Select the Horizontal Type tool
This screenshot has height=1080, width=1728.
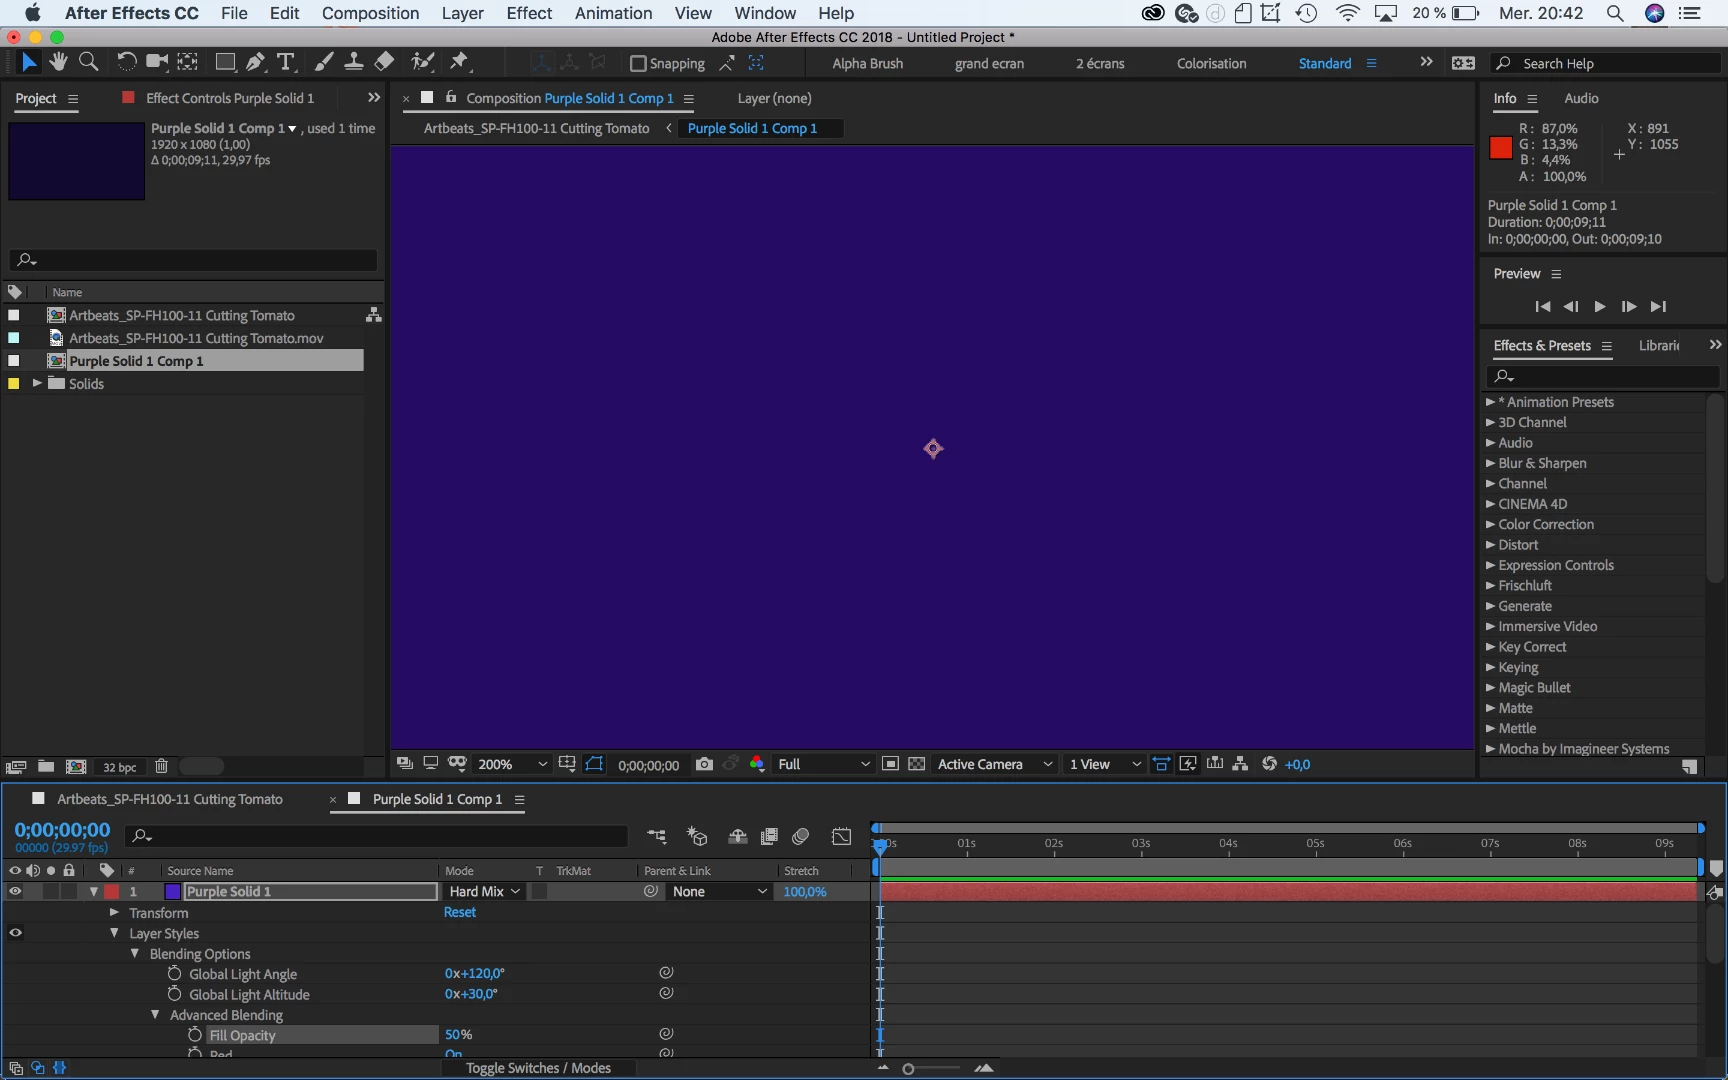pos(286,62)
